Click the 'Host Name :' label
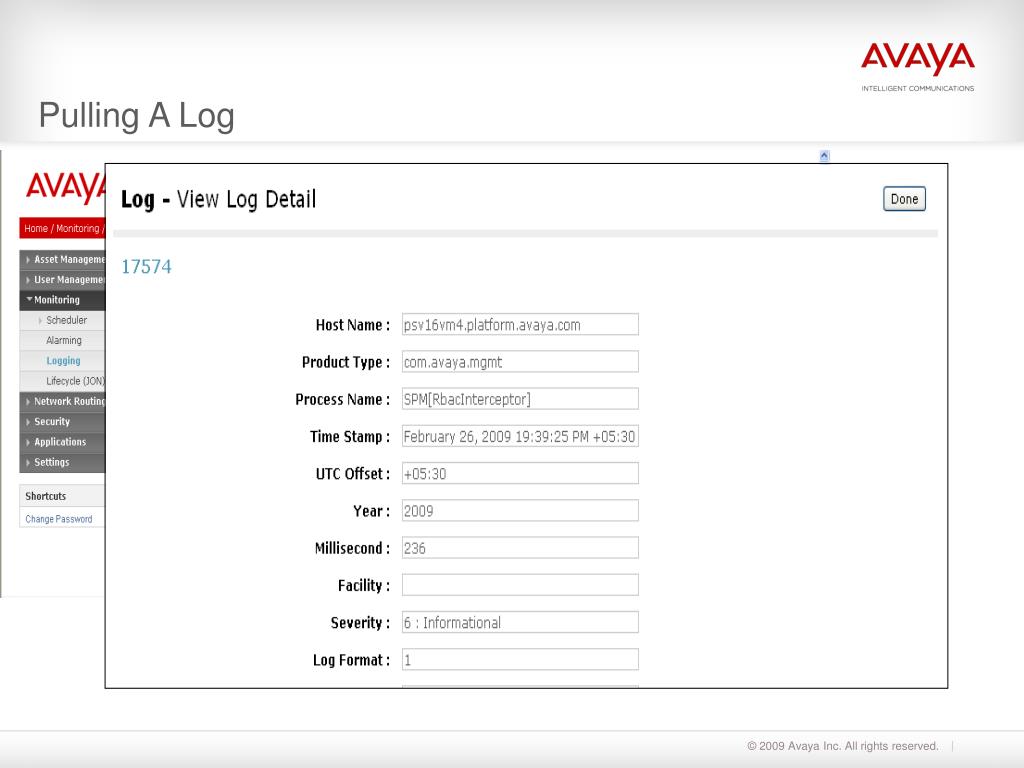Viewport: 1024px width, 768px height. click(x=353, y=325)
